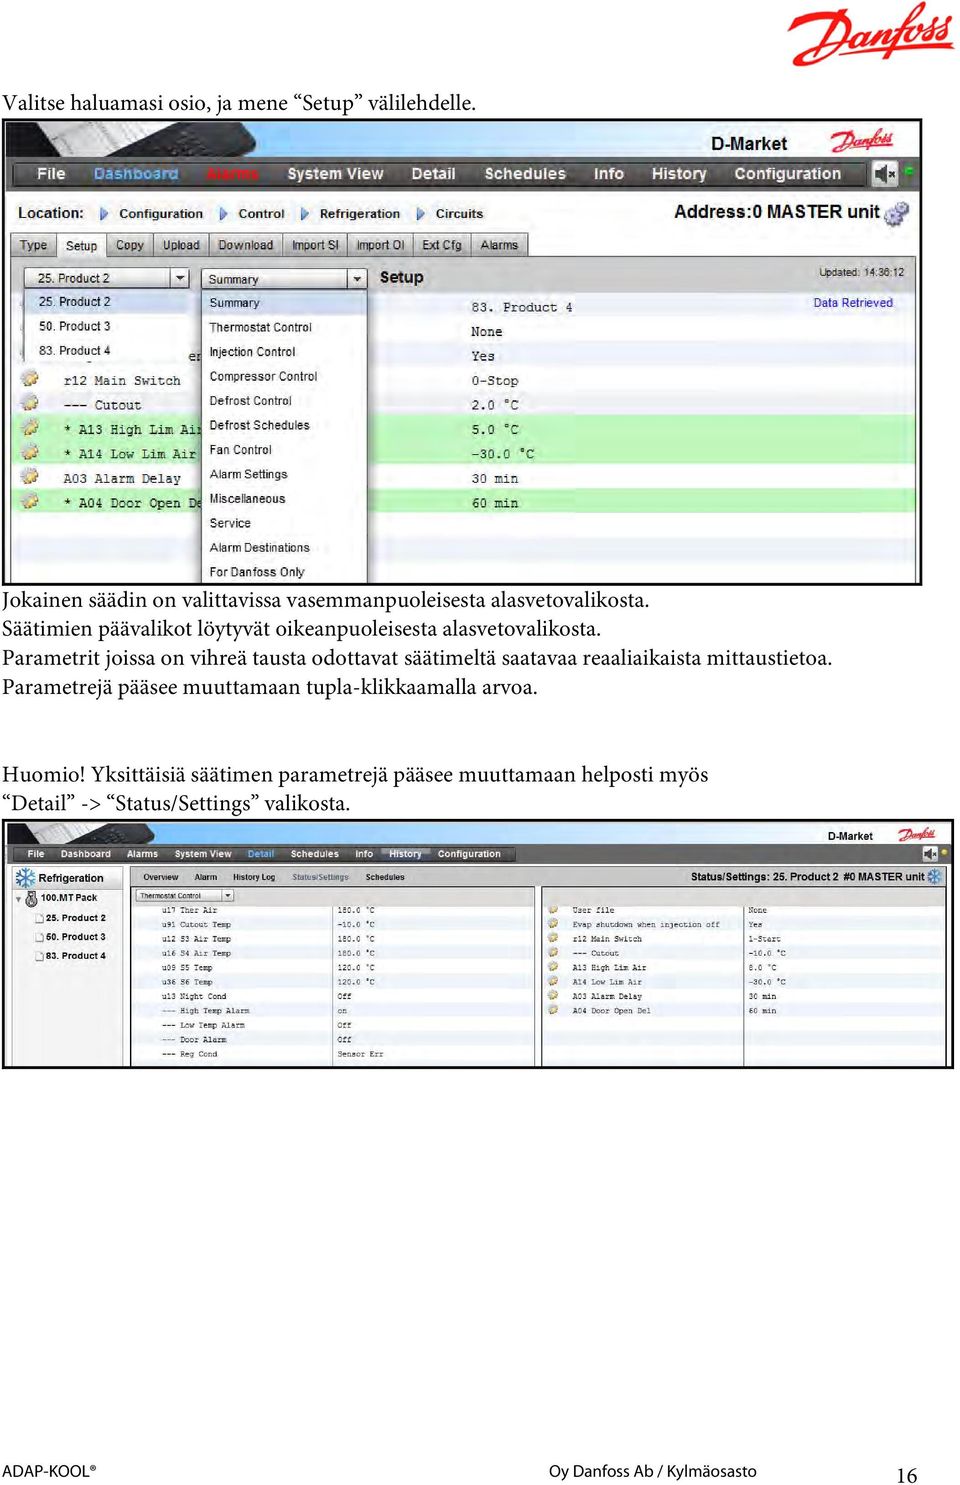960x1485 pixels.
Task: Open the Overview tab in the lower window
Action: click(161, 877)
